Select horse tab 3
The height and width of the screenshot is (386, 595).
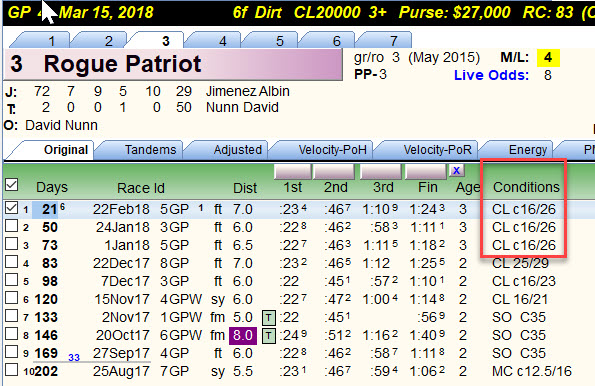click(x=156, y=40)
